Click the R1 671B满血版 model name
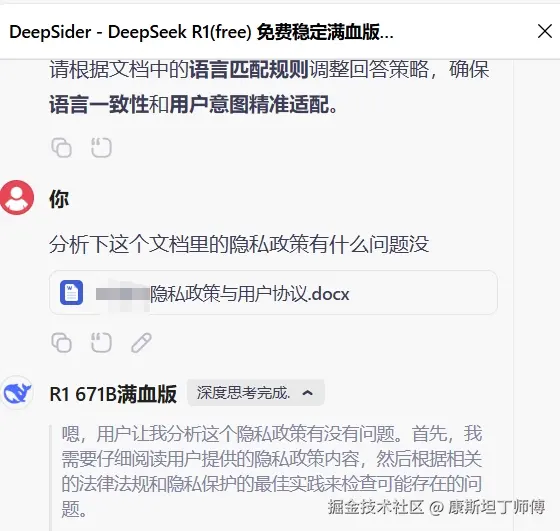Viewport: 560px width, 531px height. pyautogui.click(x=113, y=394)
